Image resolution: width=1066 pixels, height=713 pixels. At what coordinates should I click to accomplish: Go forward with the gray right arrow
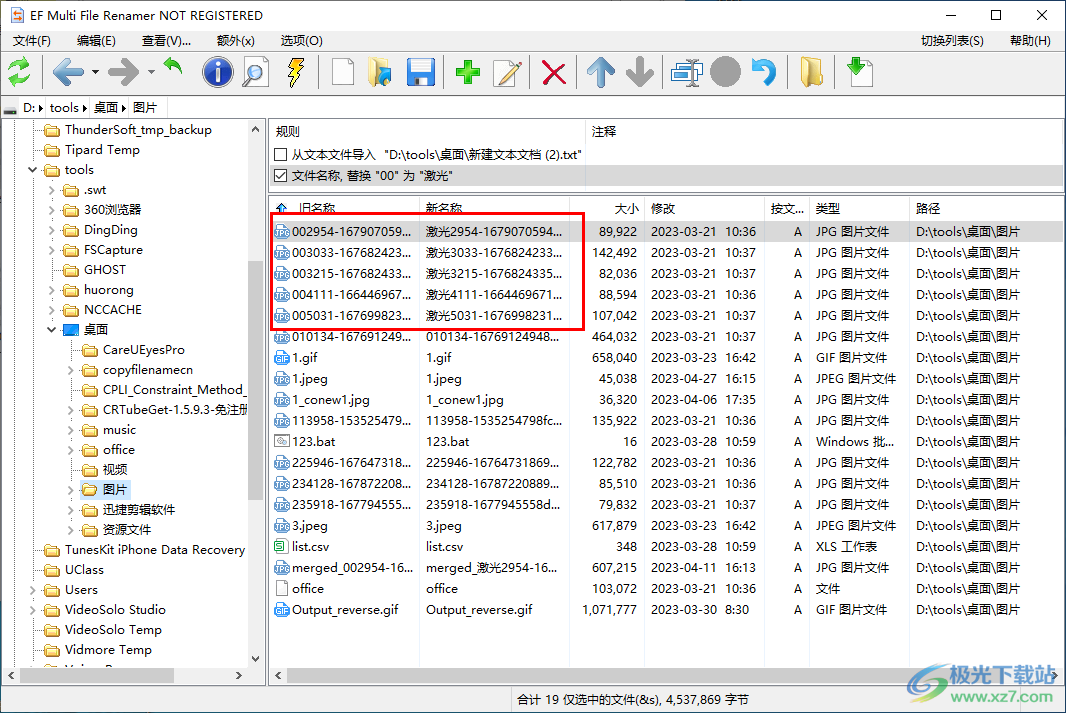(x=124, y=72)
